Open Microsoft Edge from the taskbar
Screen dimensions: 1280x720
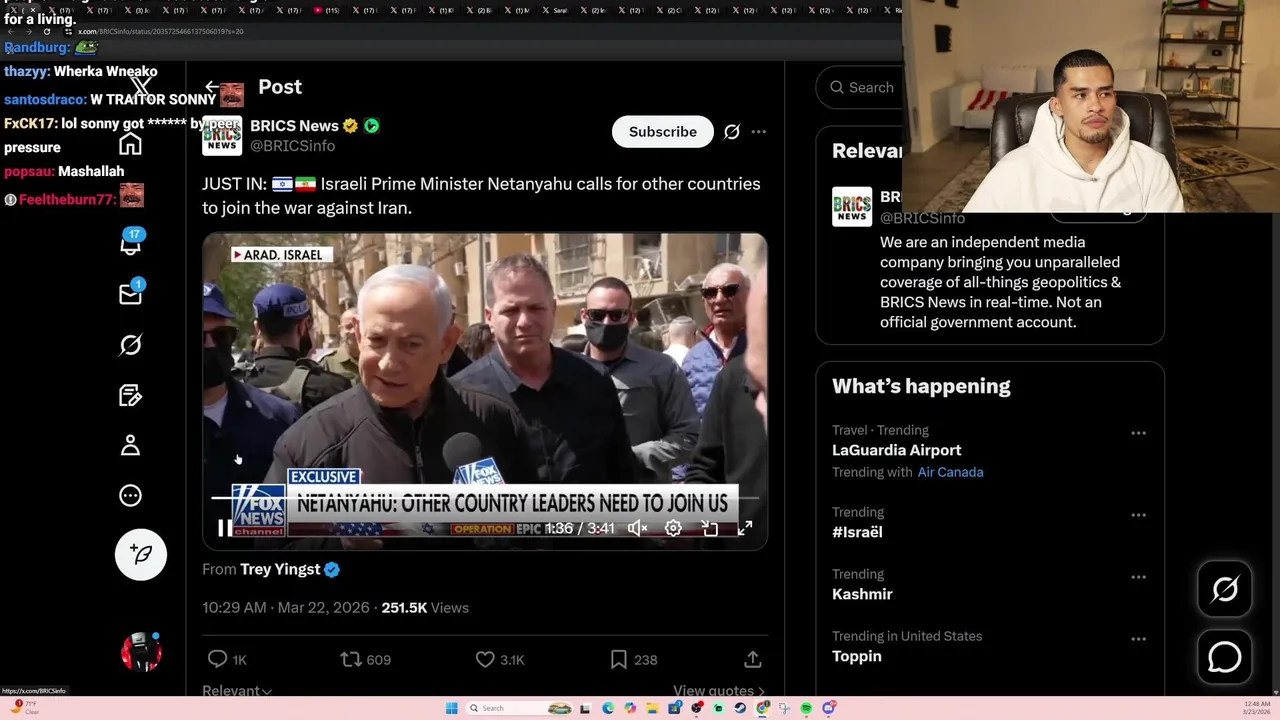[x=608, y=708]
